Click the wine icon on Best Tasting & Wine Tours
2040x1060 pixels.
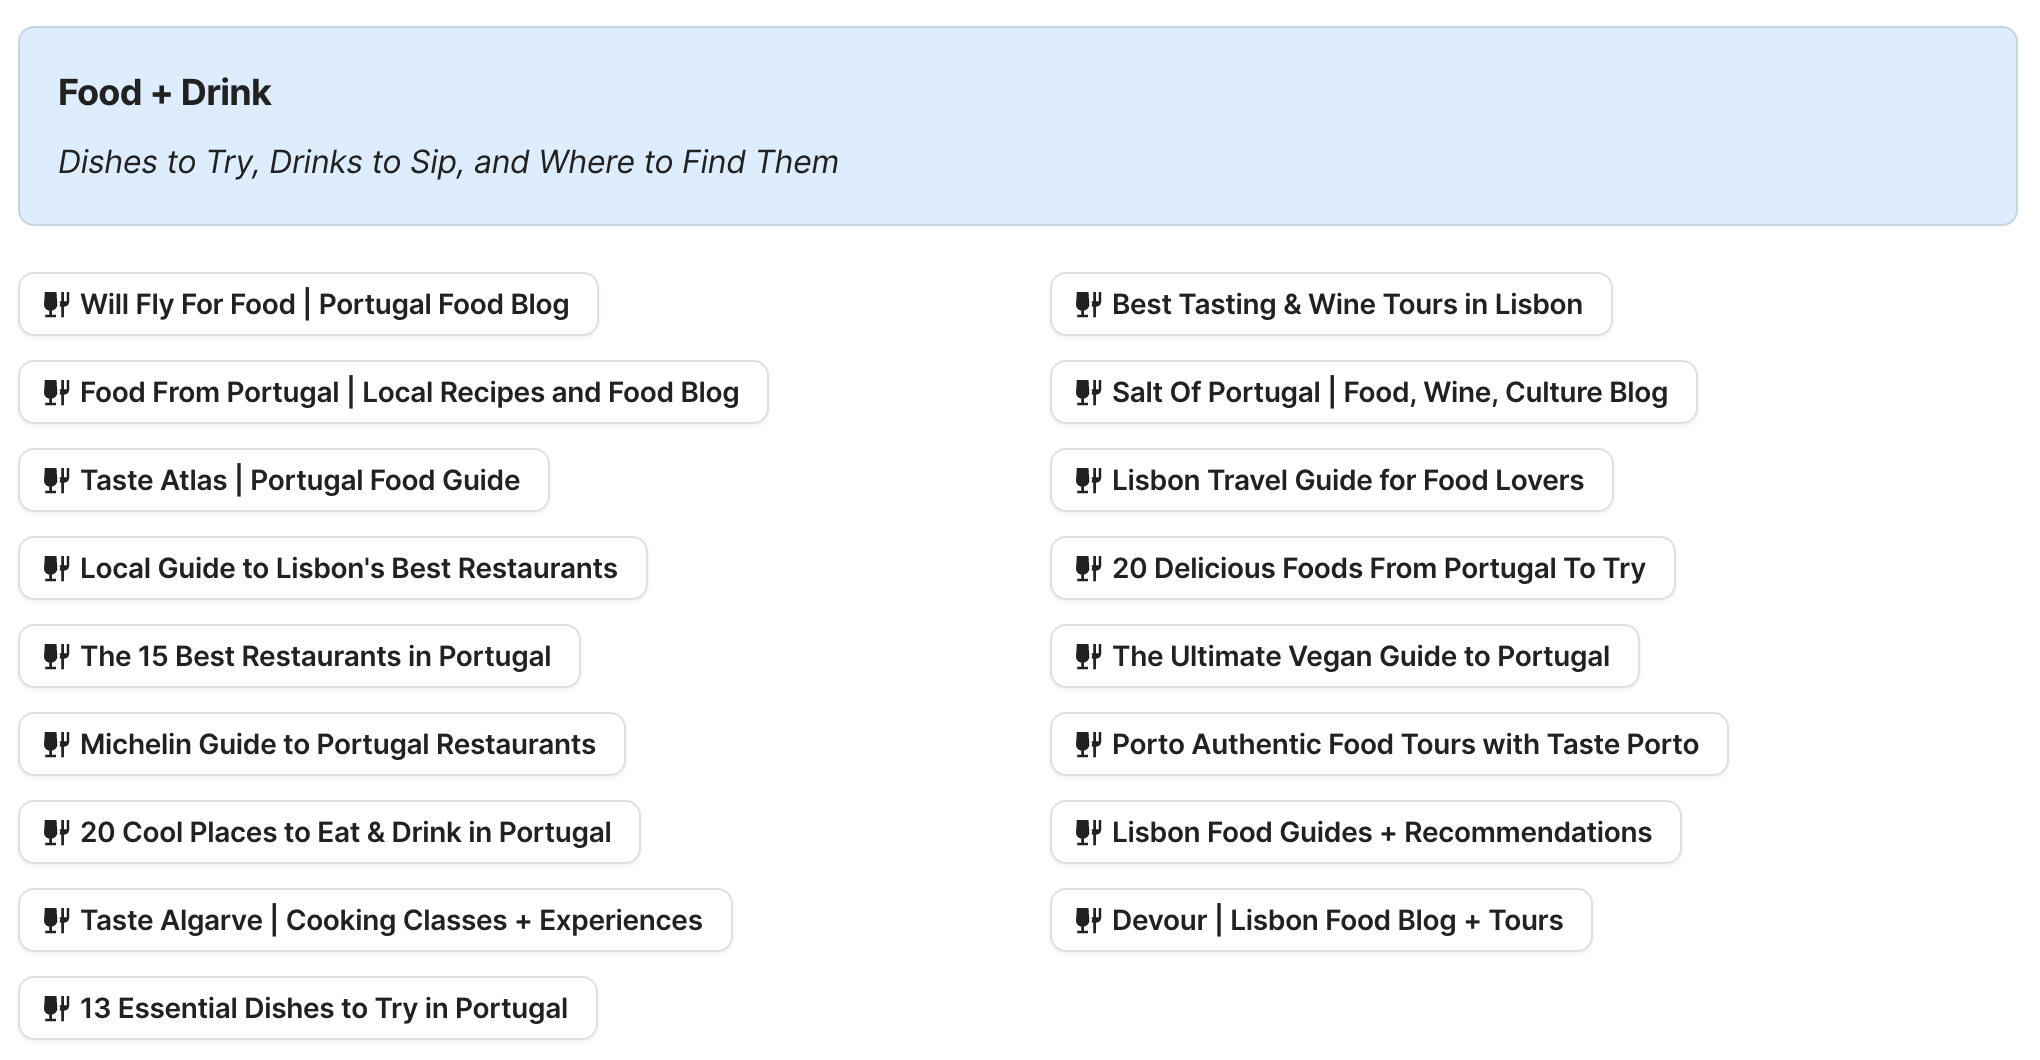tap(1088, 304)
